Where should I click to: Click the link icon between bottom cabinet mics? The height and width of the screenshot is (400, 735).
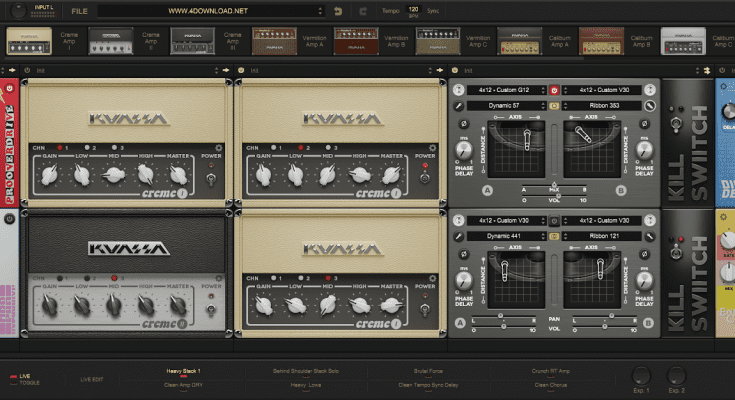[553, 234]
